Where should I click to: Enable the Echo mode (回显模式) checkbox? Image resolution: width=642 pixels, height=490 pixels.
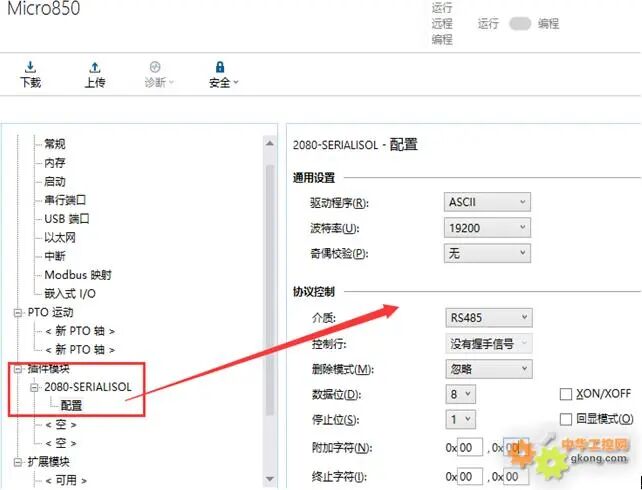565,419
